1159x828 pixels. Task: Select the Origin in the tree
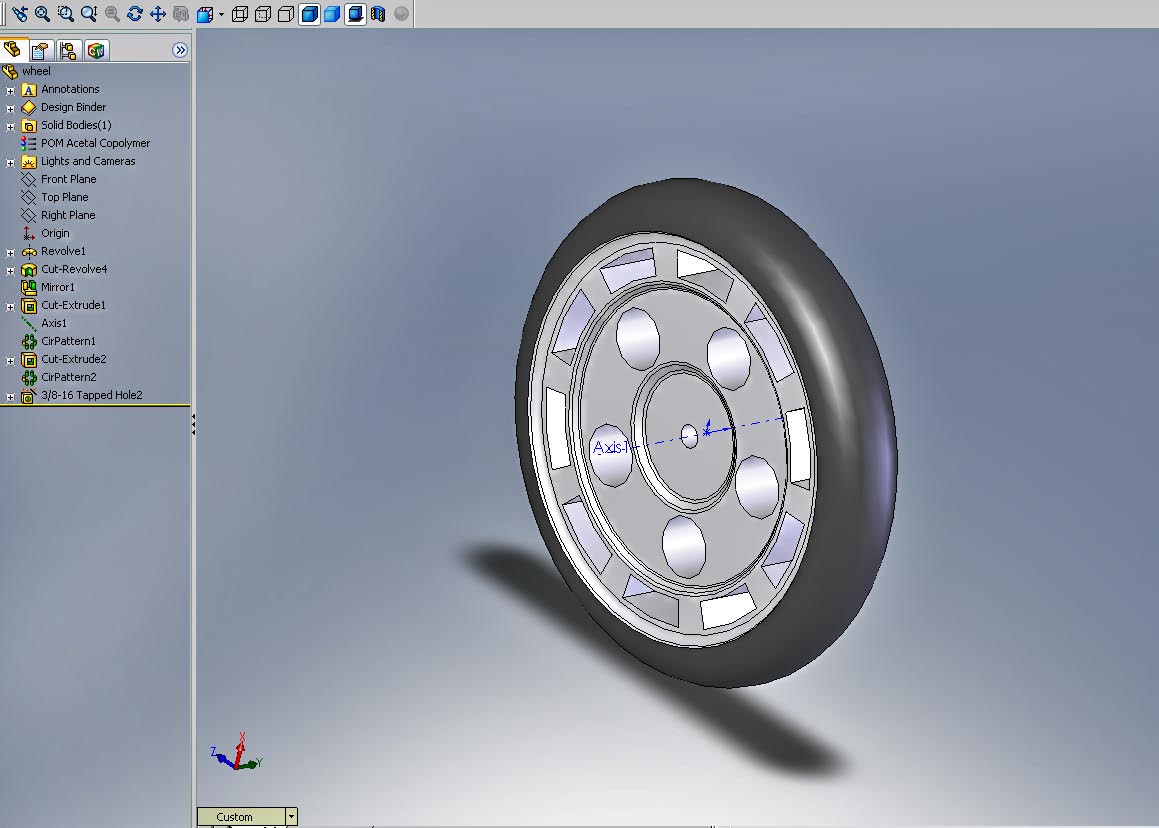coord(55,233)
